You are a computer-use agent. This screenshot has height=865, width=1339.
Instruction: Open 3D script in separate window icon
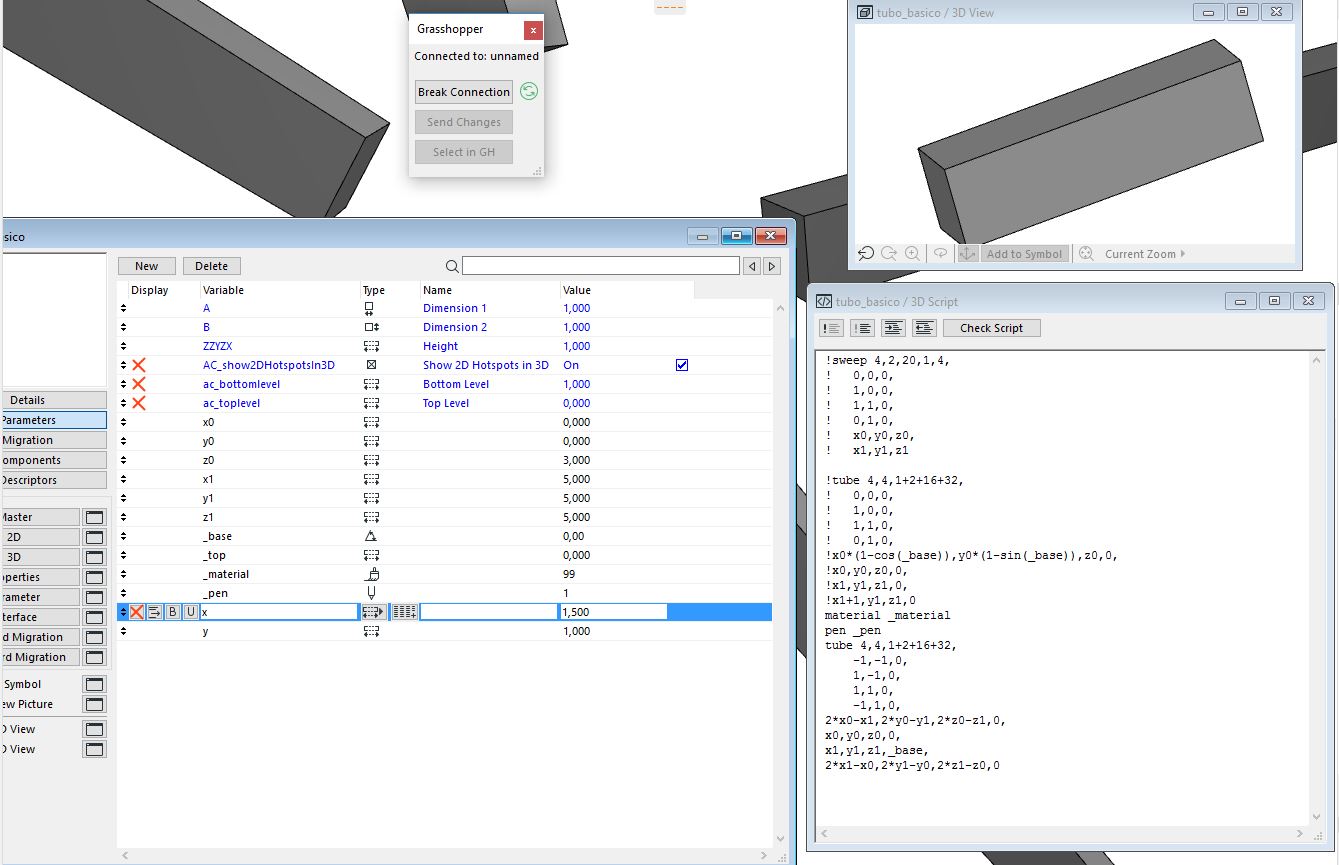94,557
